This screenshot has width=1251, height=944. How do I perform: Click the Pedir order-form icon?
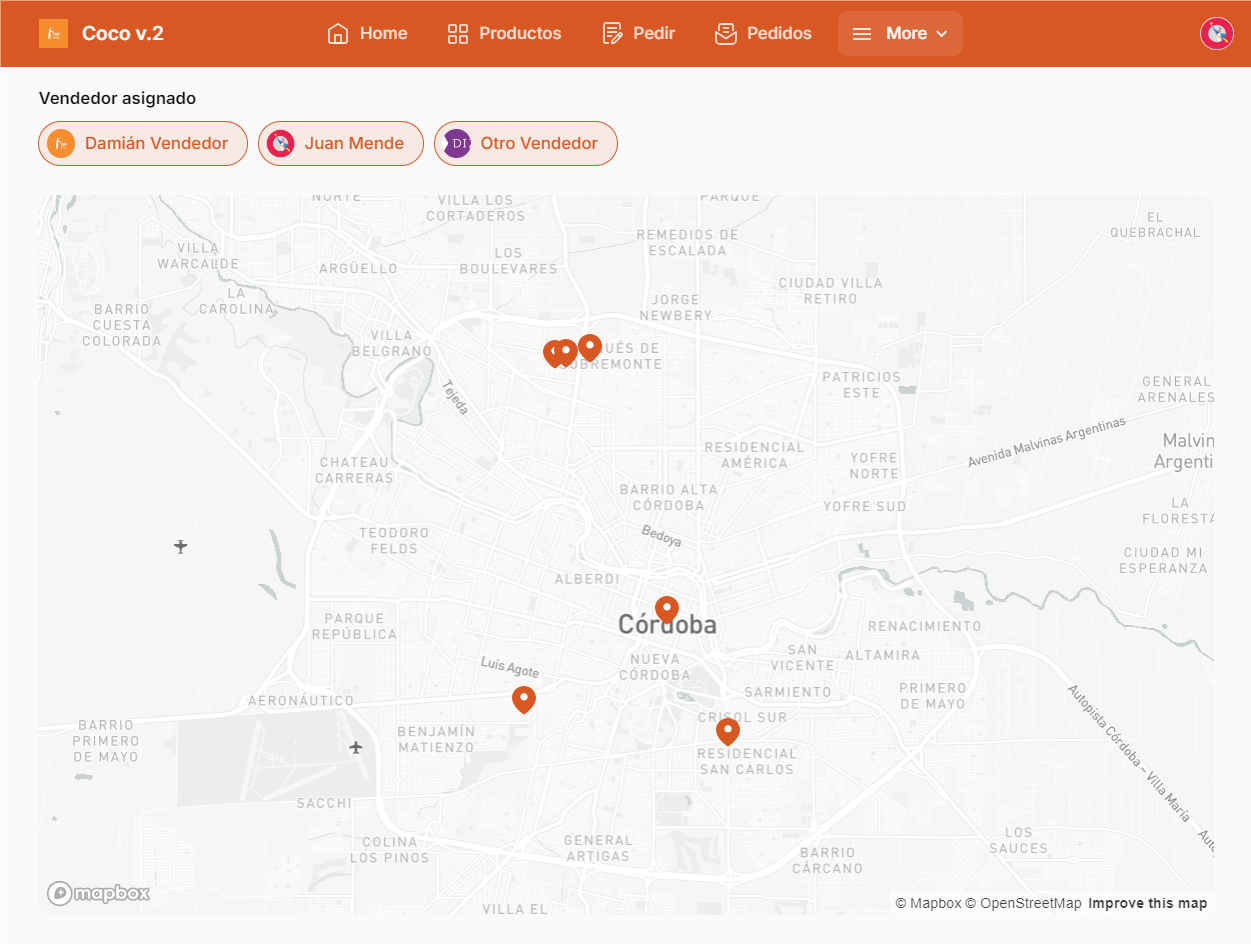(610, 33)
